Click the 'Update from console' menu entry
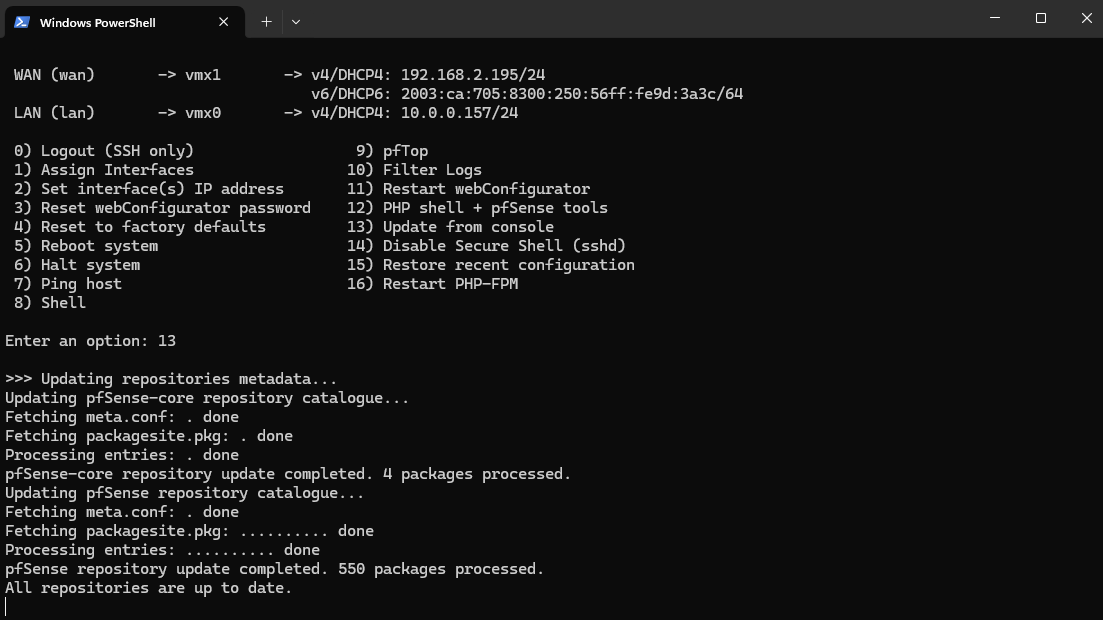 468,227
